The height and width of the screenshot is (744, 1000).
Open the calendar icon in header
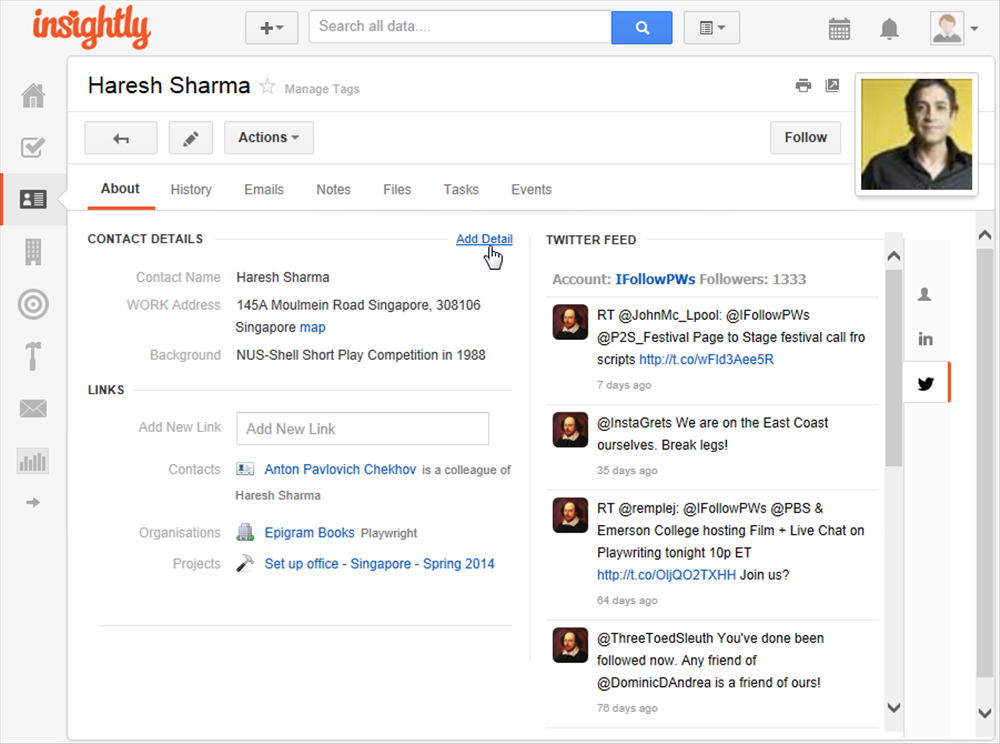(840, 29)
